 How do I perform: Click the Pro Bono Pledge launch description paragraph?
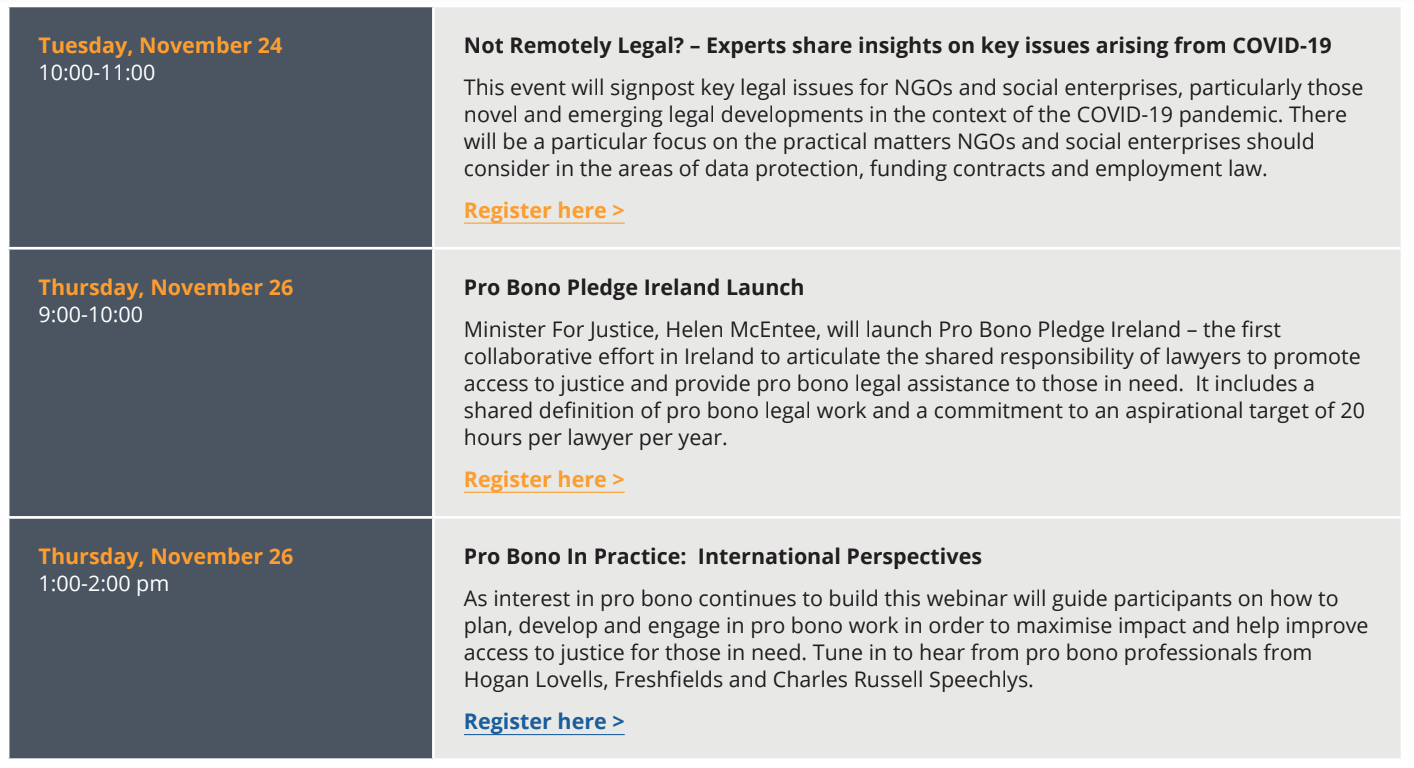click(x=914, y=384)
